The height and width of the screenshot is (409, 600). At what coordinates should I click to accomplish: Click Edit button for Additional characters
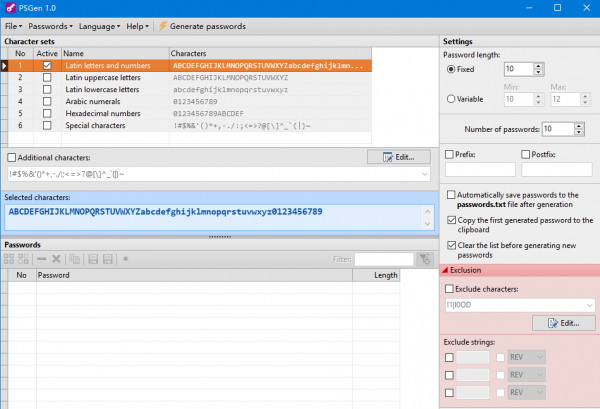click(398, 157)
